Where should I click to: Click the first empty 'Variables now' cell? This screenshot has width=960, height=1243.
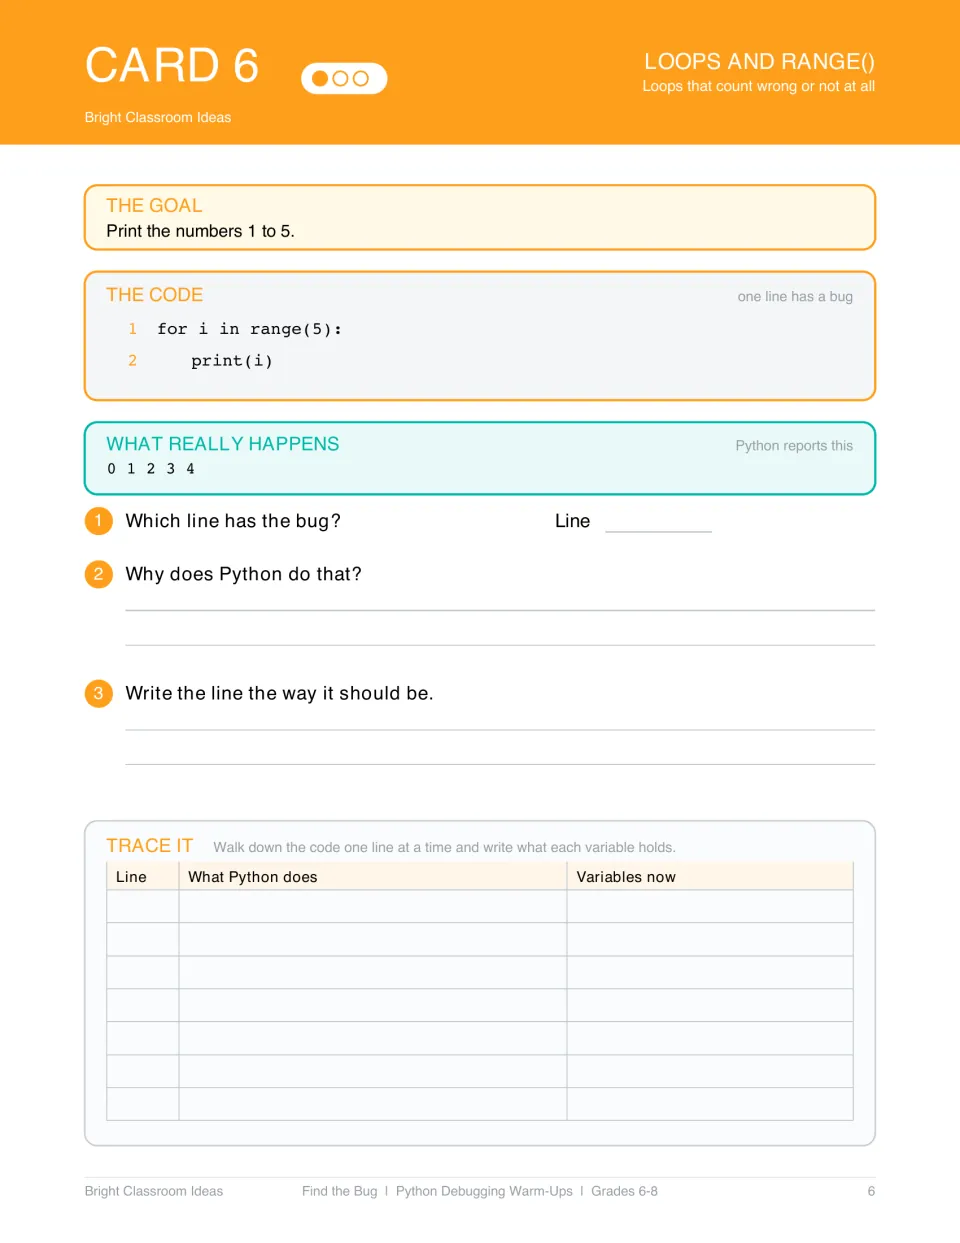(x=710, y=906)
